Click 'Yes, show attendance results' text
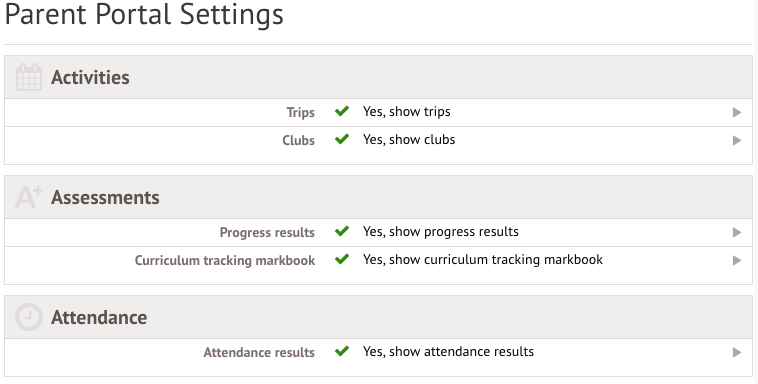The image size is (758, 384). 448,352
